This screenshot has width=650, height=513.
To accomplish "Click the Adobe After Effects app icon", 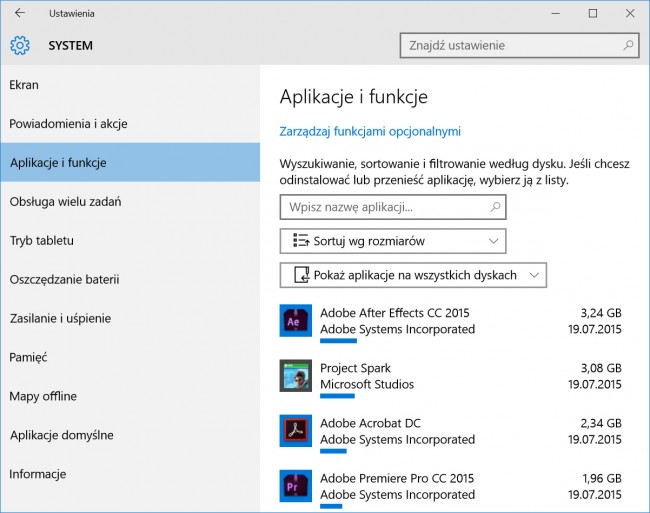I will pyautogui.click(x=296, y=321).
